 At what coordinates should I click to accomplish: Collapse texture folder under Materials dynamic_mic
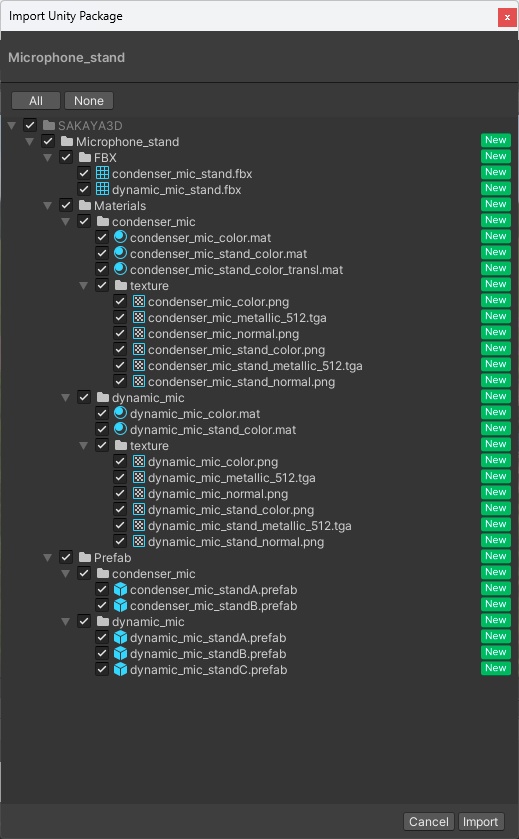tap(84, 446)
